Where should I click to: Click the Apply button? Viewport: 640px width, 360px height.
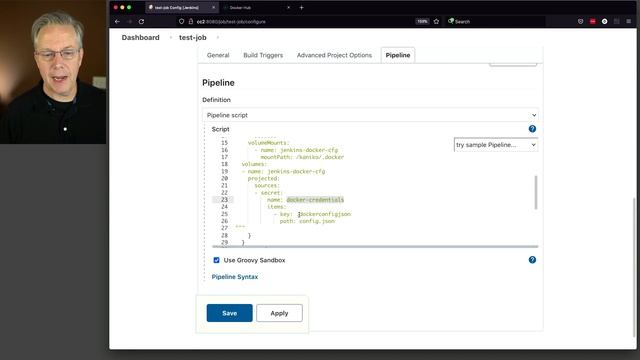tap(279, 313)
